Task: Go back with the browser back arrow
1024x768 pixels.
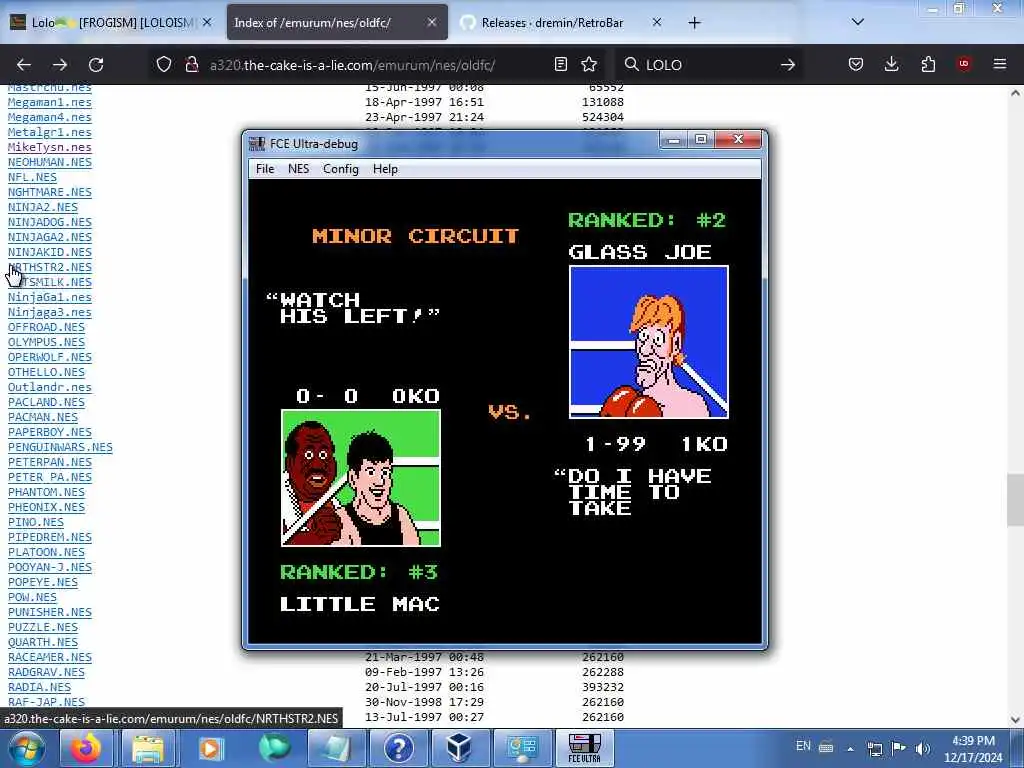Action: pos(24,65)
